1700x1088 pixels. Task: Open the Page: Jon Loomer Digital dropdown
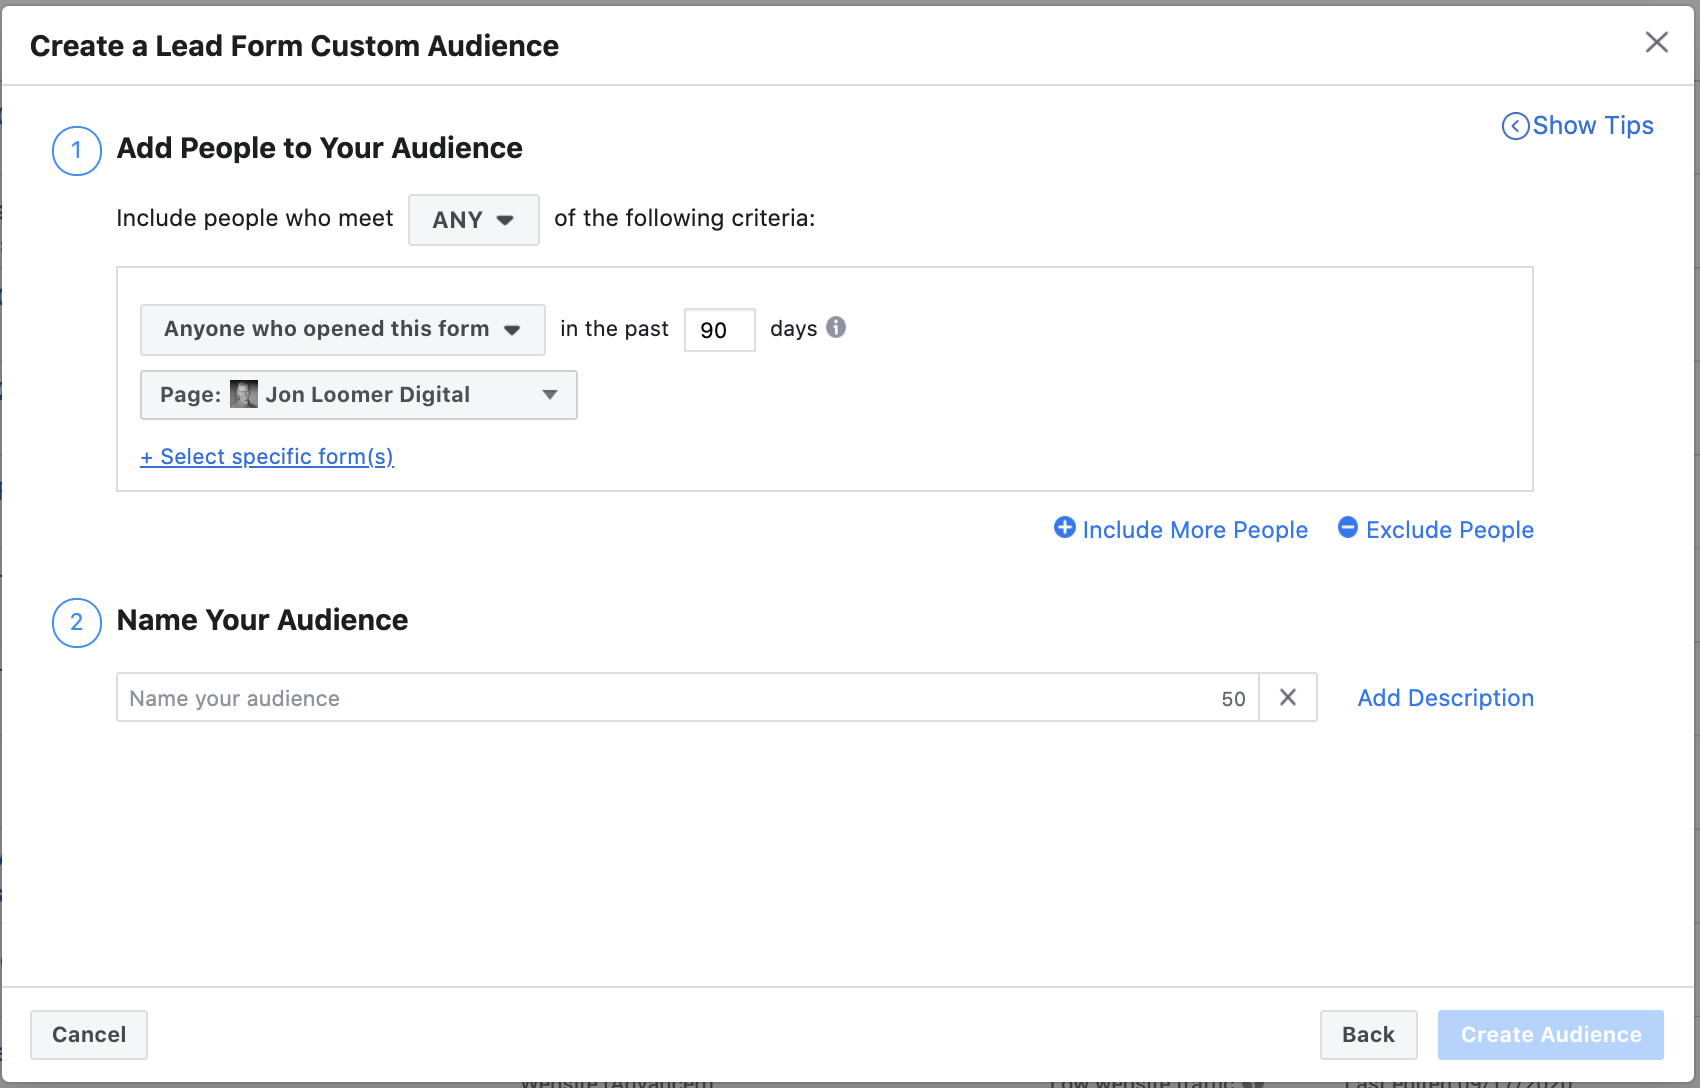358,395
